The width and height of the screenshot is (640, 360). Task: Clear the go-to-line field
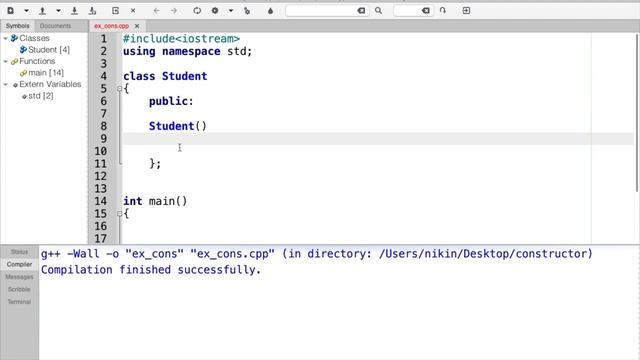point(426,11)
